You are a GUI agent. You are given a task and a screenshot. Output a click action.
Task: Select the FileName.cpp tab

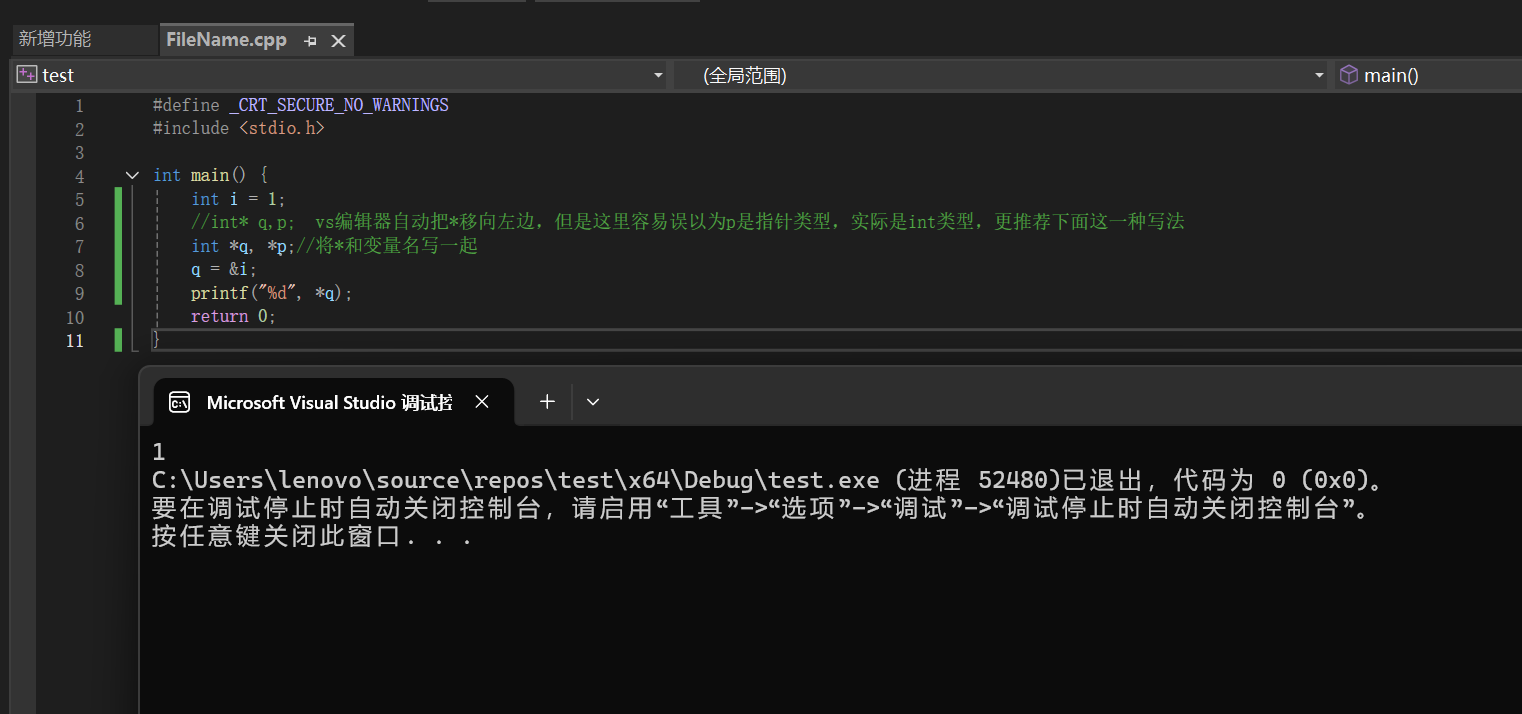pos(226,40)
